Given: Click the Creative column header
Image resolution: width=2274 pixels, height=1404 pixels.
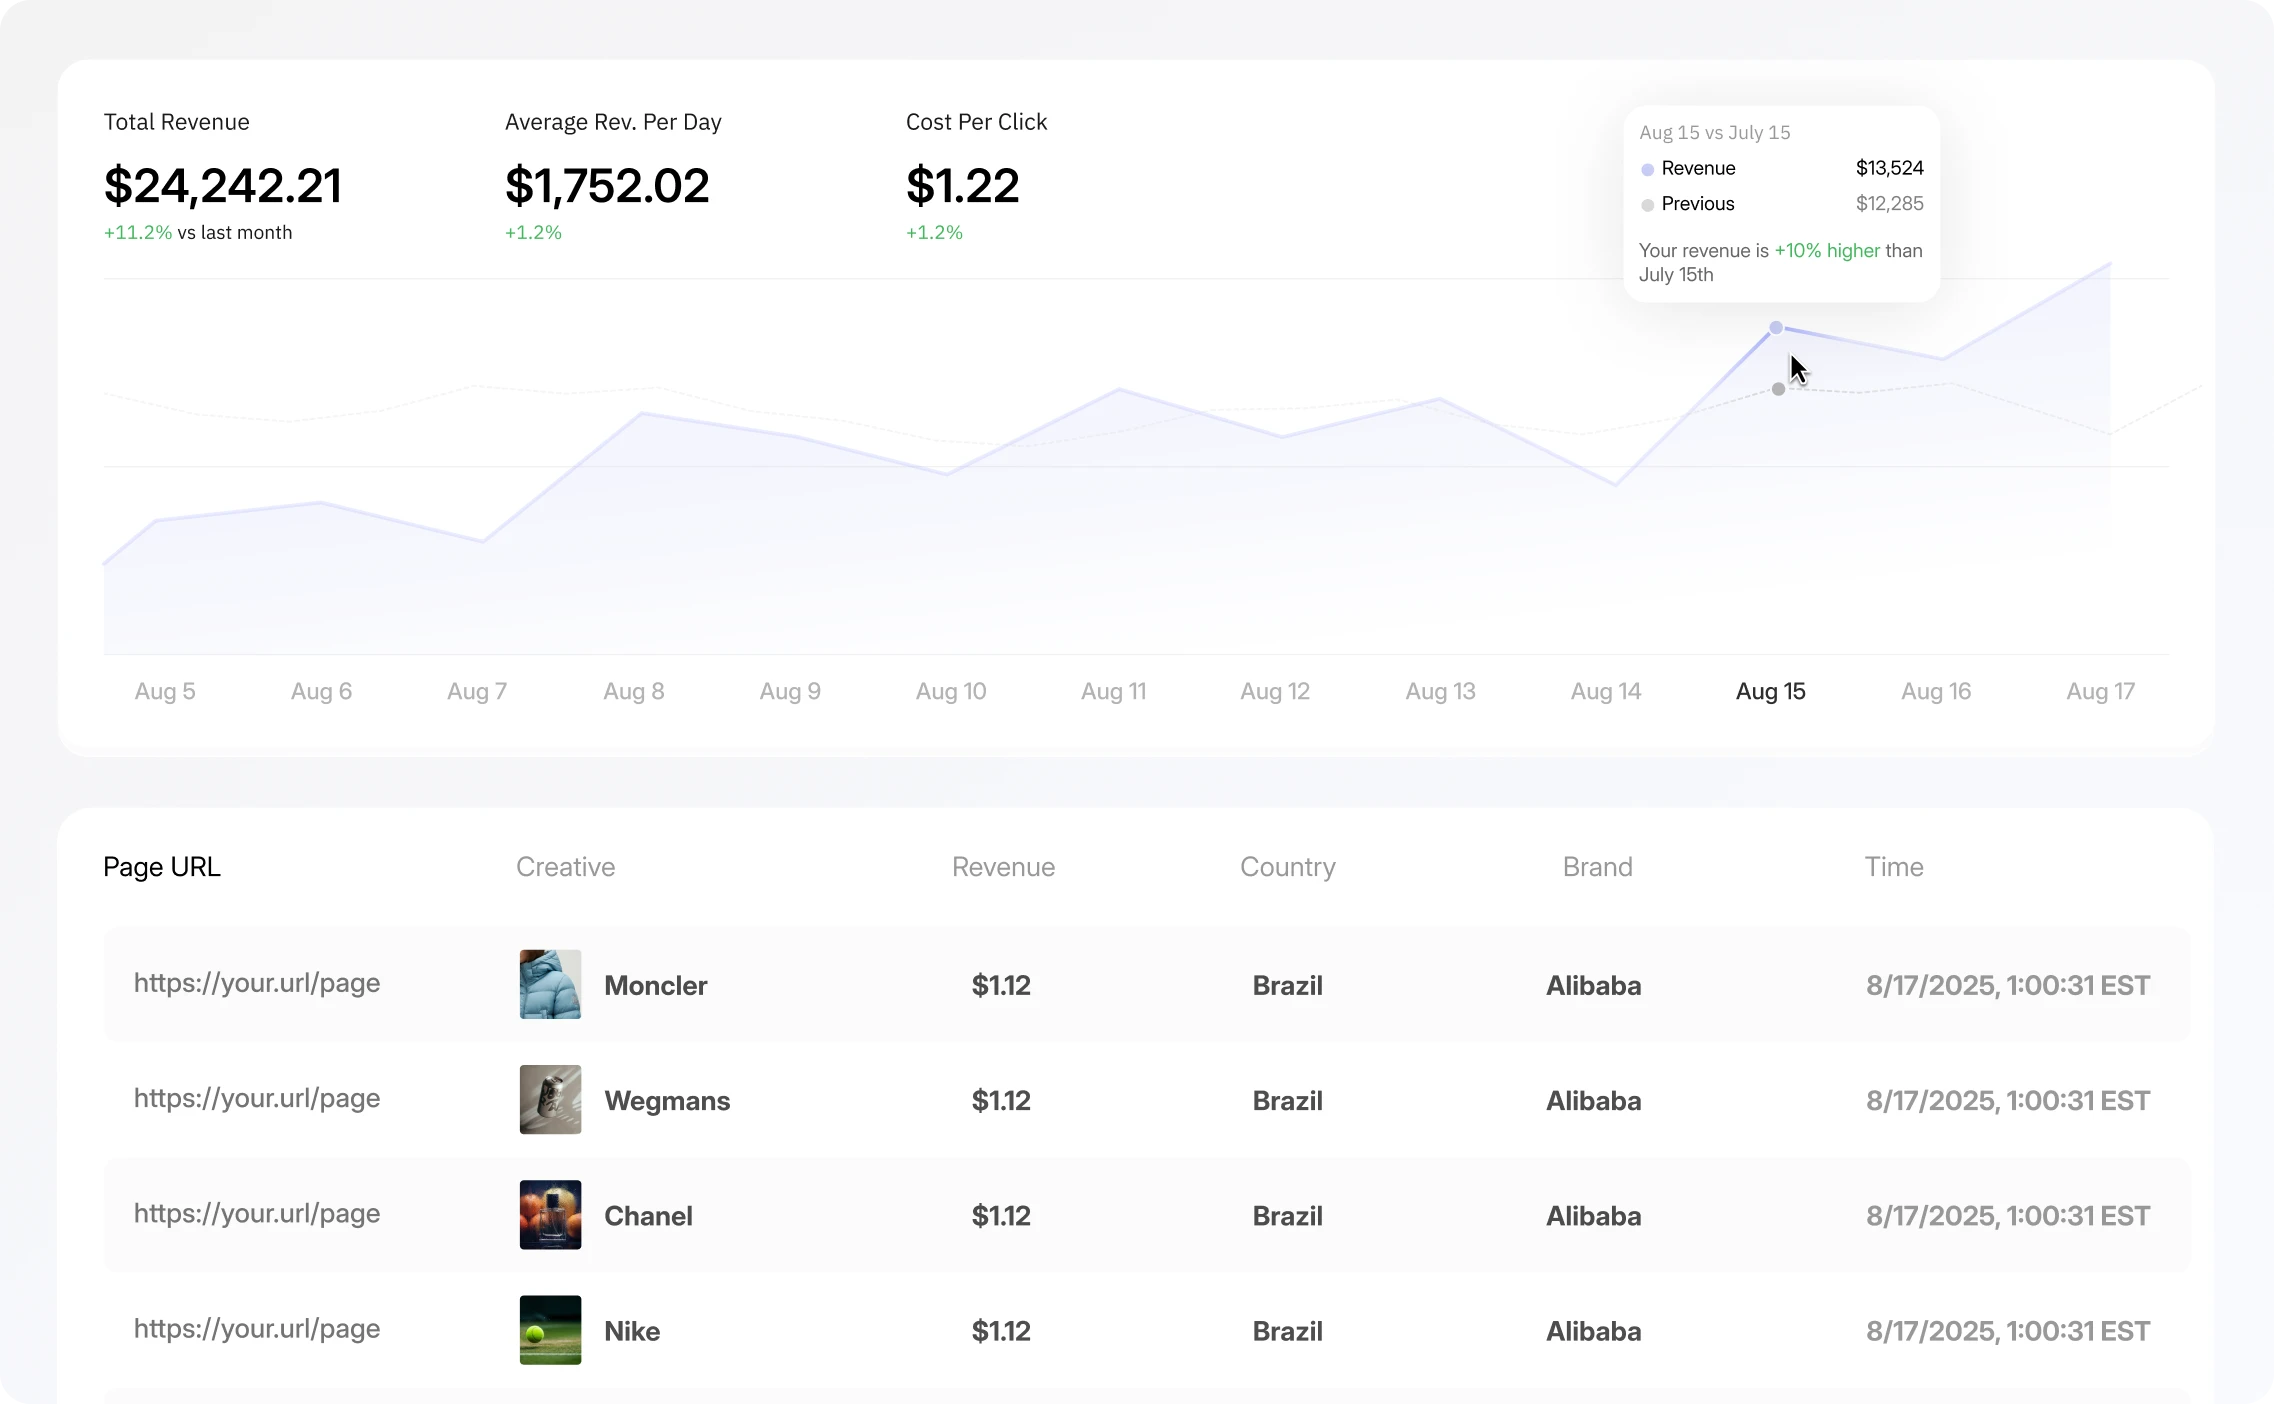Looking at the screenshot, I should coord(565,867).
